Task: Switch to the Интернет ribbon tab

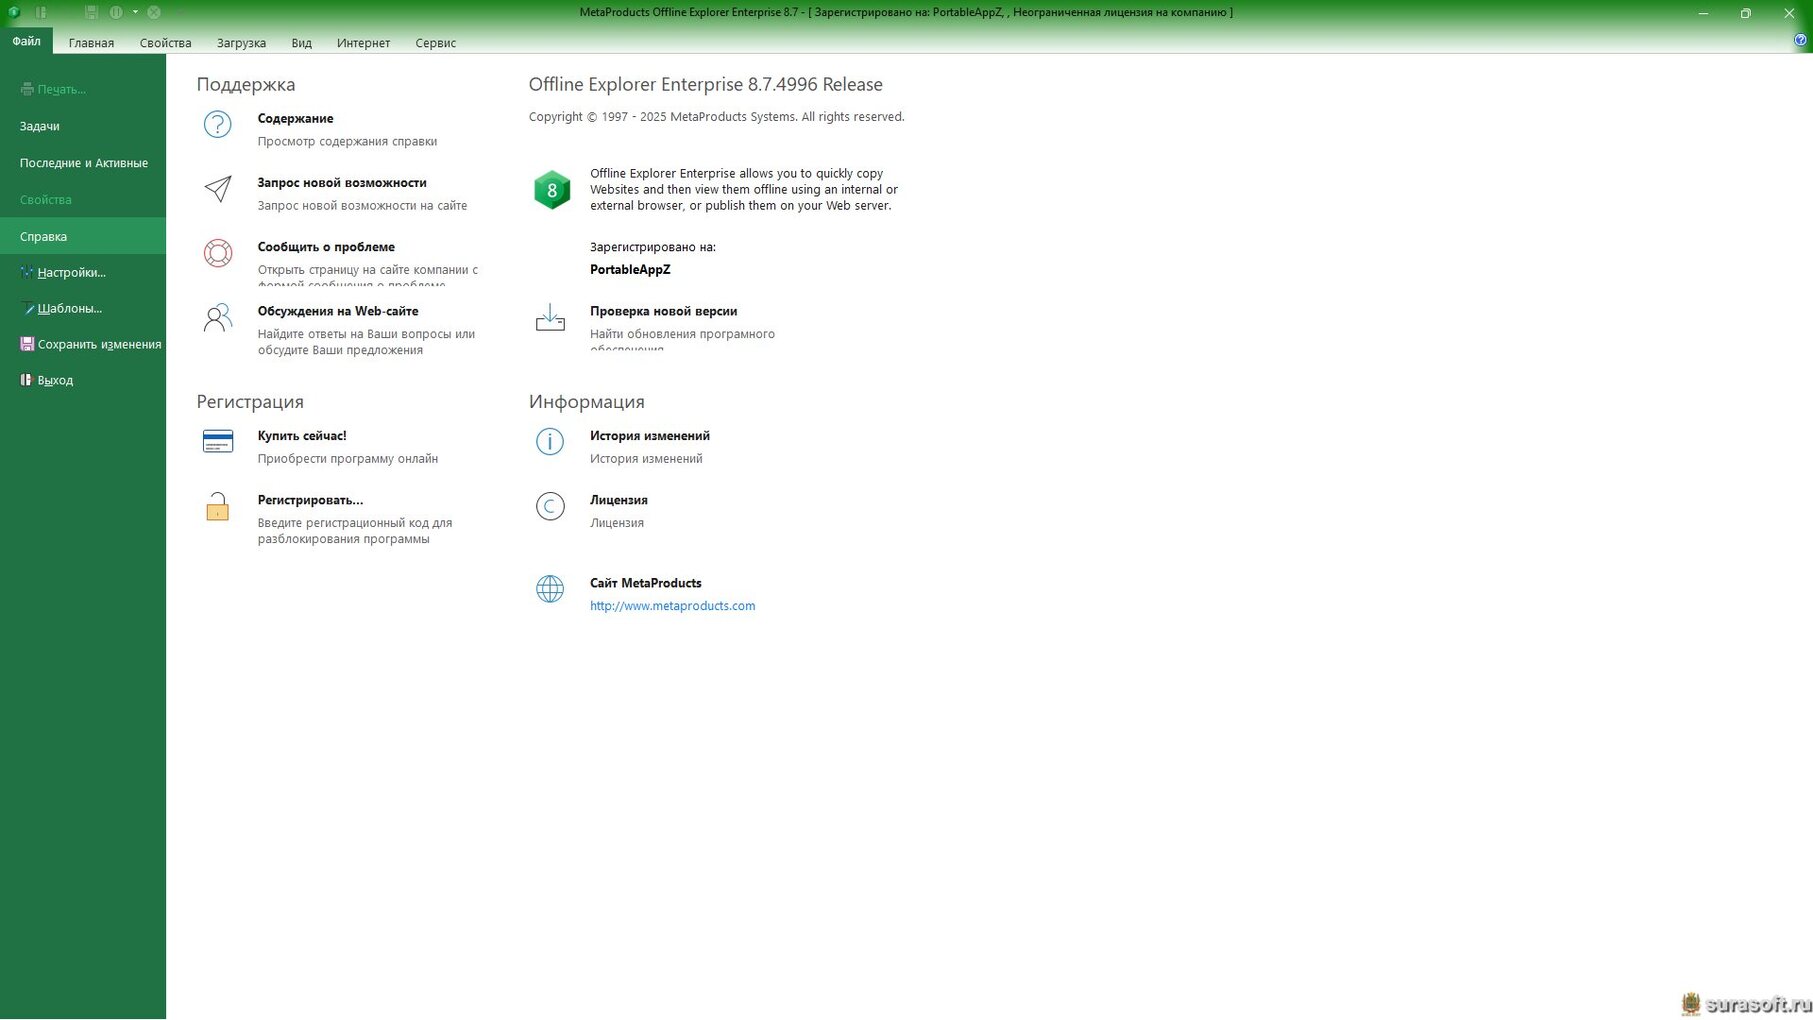Action: point(363,43)
